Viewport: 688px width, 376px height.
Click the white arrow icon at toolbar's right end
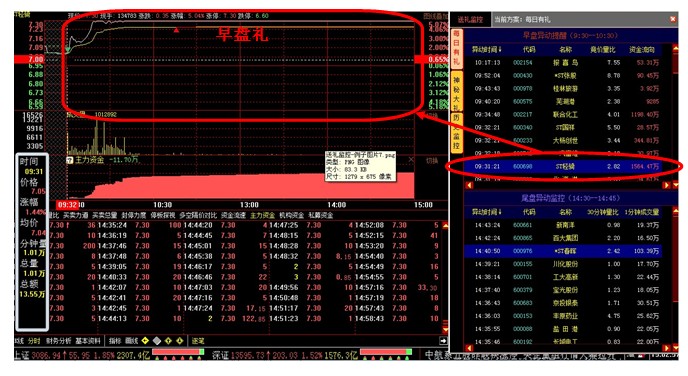click(x=443, y=340)
